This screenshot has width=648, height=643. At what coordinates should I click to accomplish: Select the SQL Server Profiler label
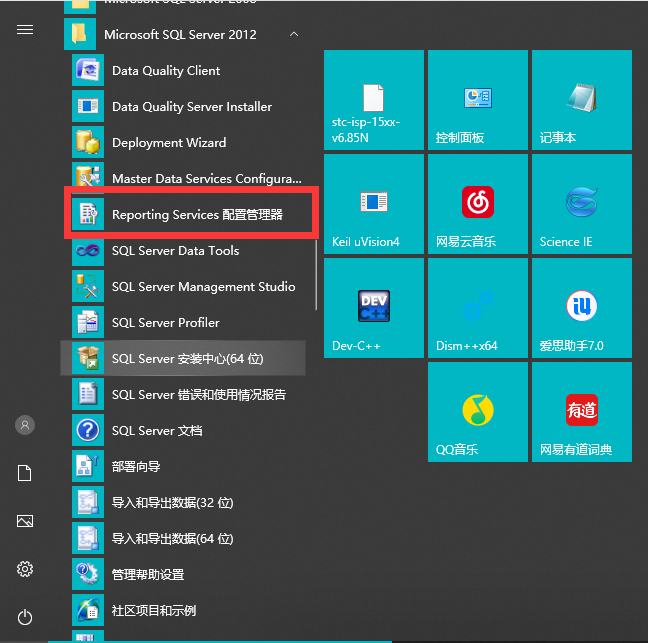[166, 322]
